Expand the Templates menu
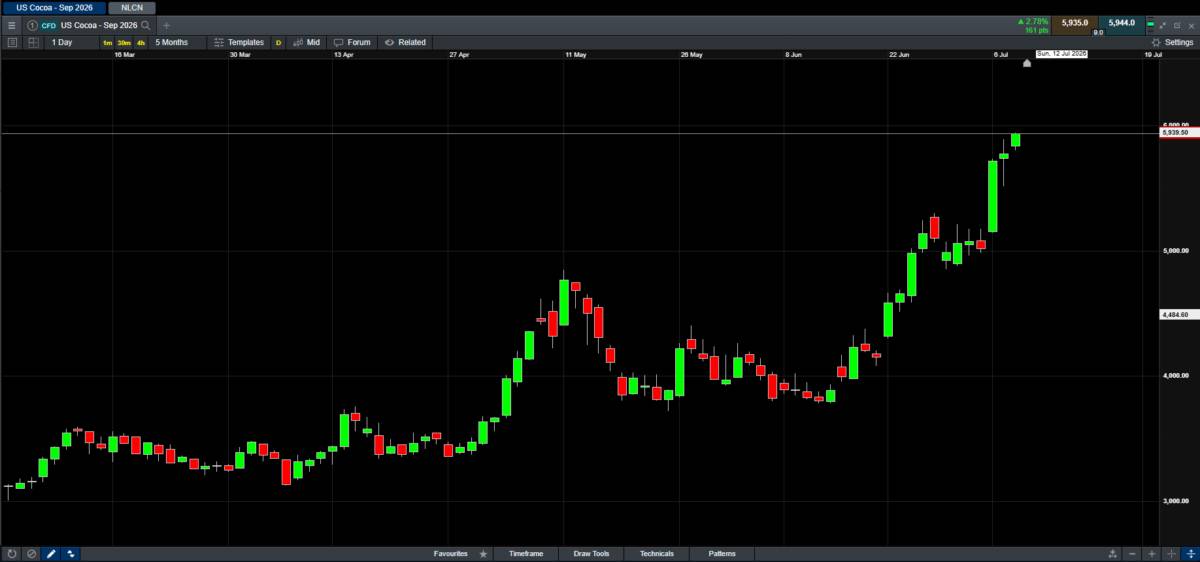Image resolution: width=1200 pixels, height=562 pixels. coord(239,43)
